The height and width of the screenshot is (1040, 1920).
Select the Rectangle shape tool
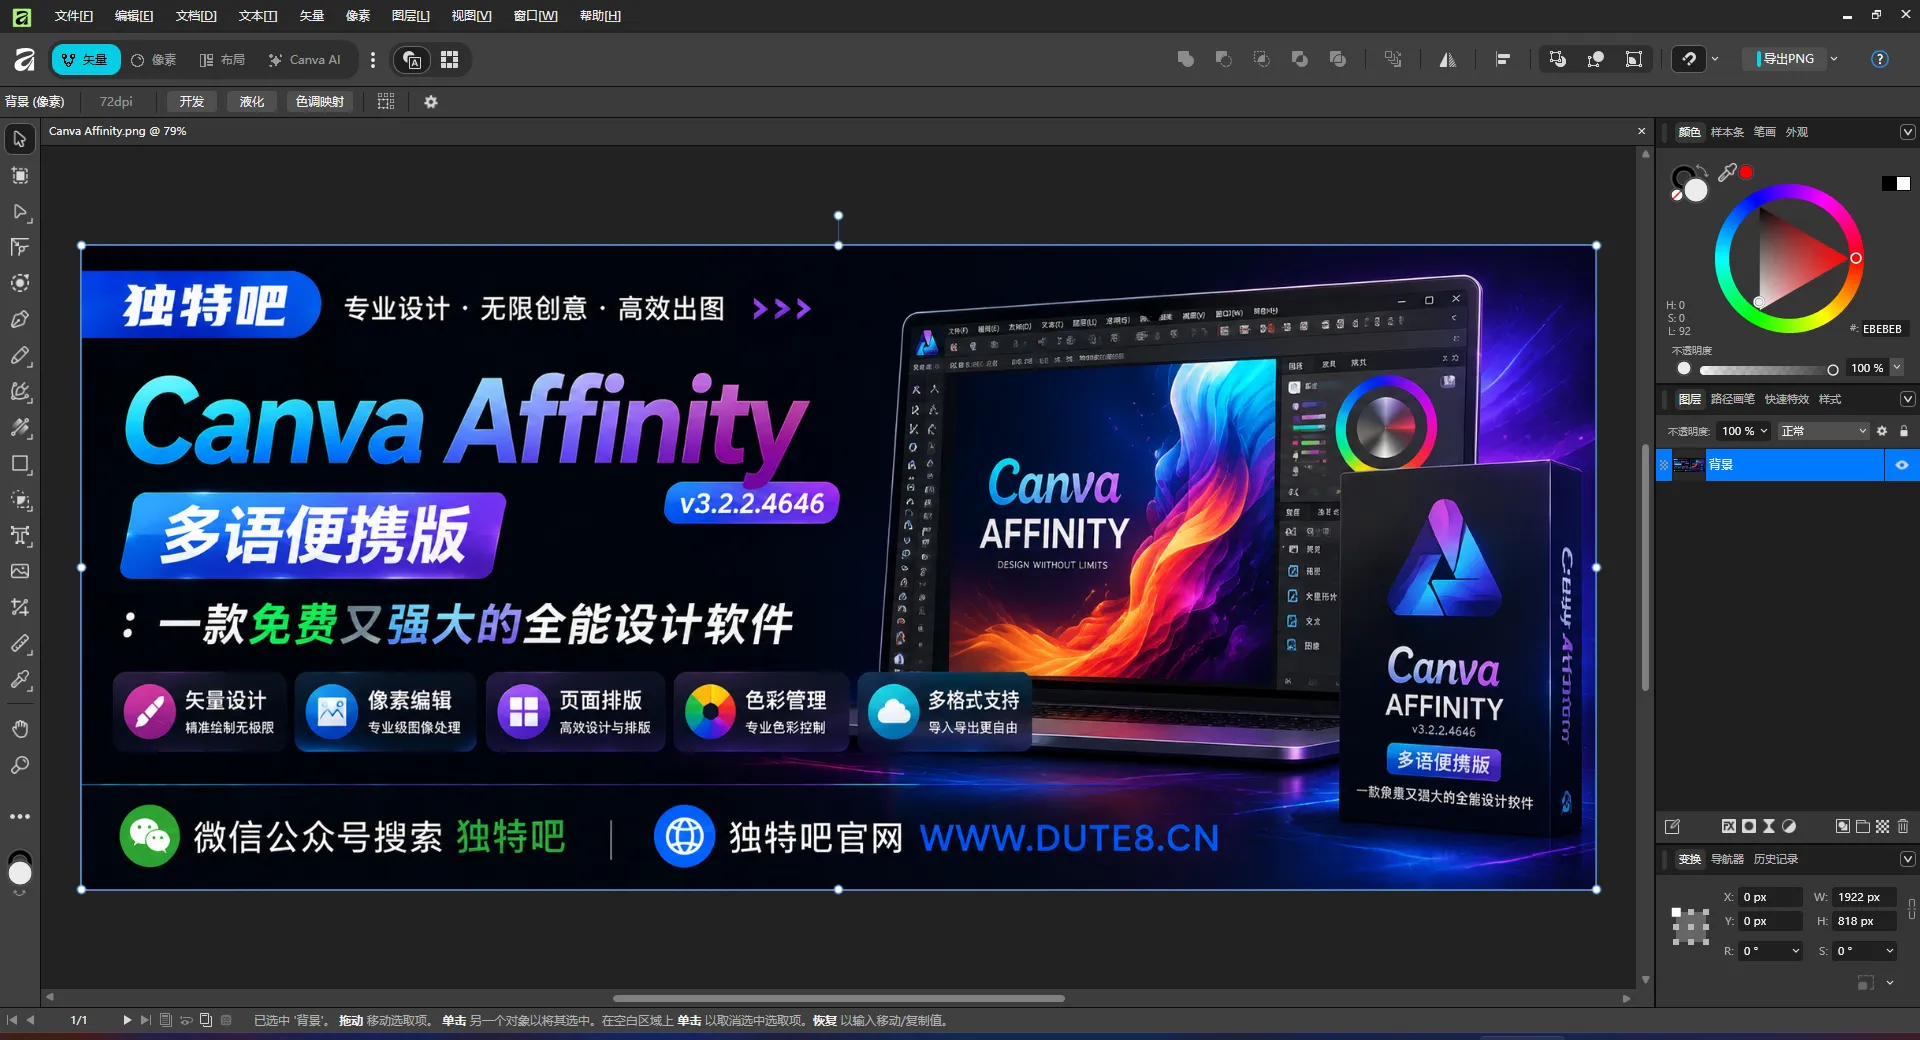pyautogui.click(x=19, y=464)
